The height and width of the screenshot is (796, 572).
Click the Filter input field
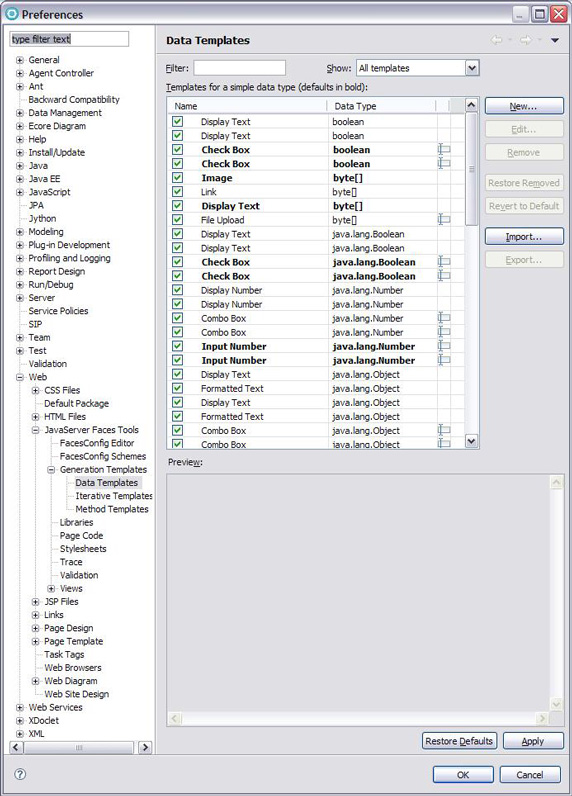point(240,68)
